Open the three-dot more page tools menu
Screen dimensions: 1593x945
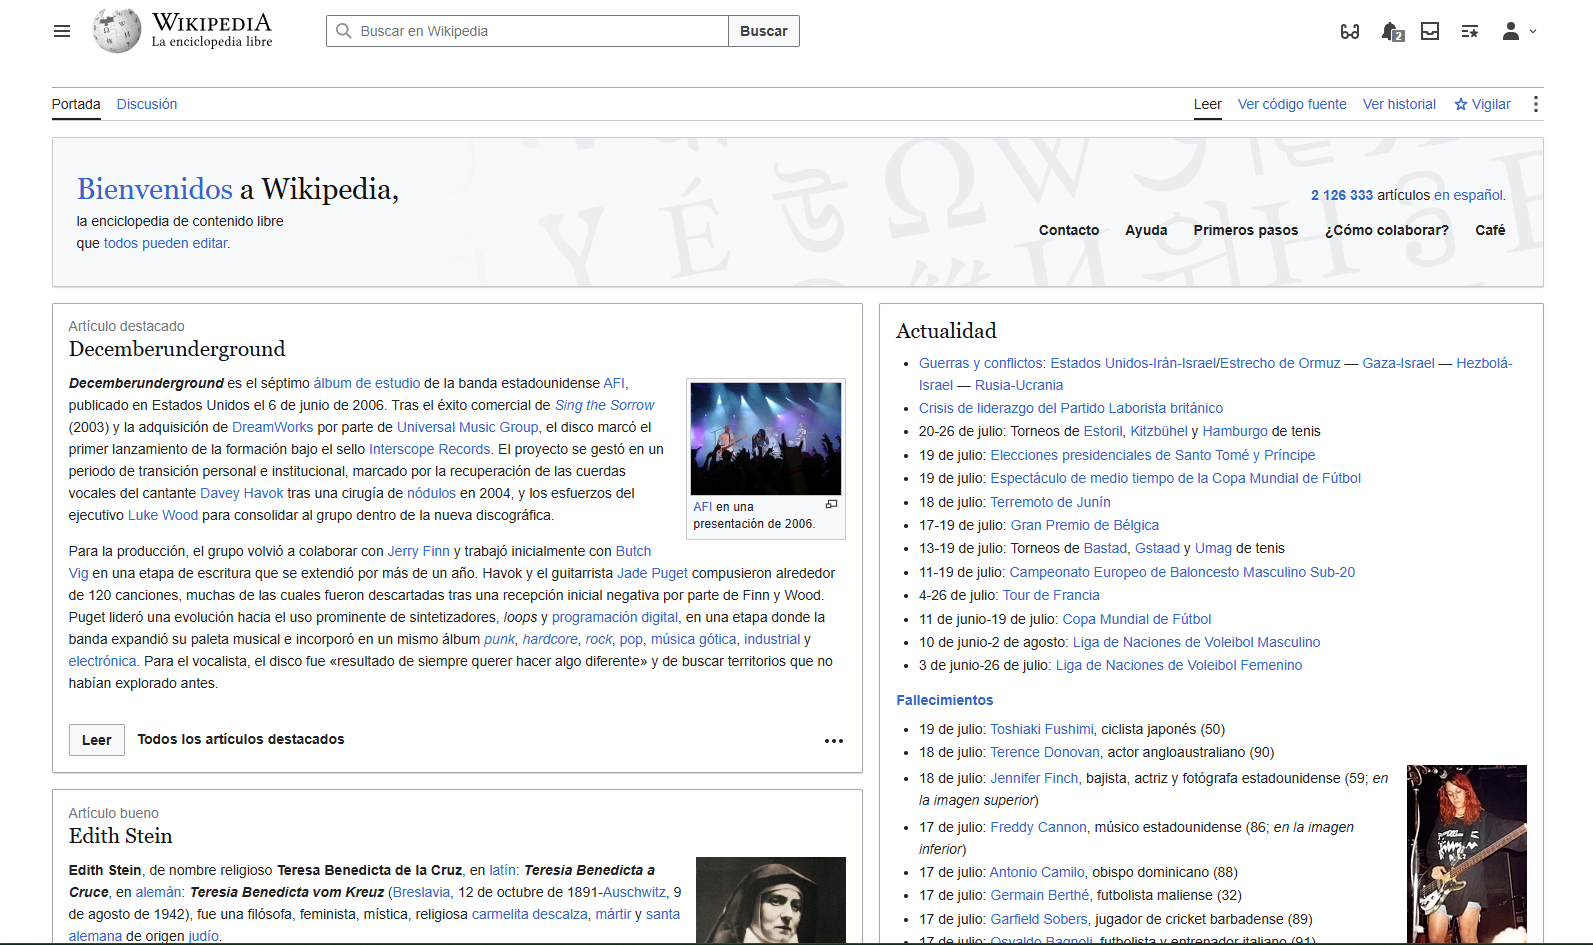1536,104
